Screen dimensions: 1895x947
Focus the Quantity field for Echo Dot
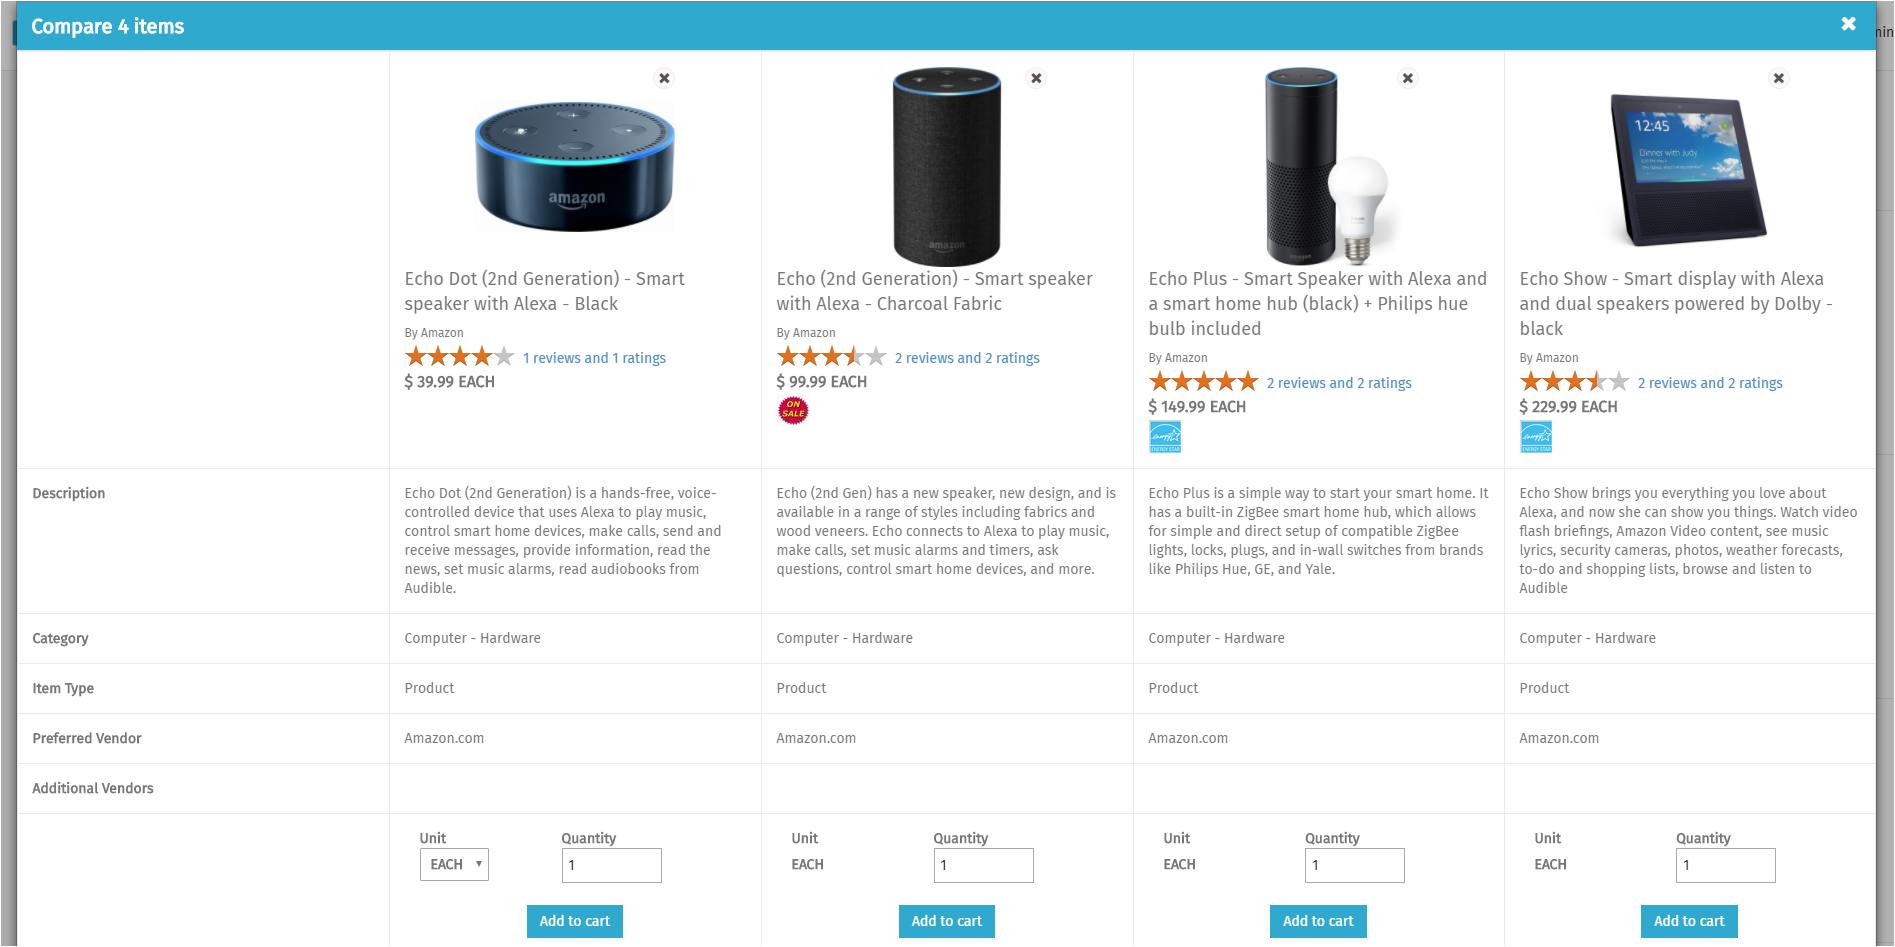[x=611, y=865]
